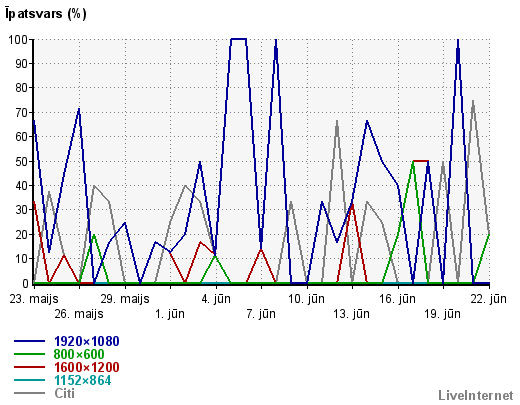Screen dimensions: 520x405
Task: Click the 40 value on y-axis
Action: 22,186
